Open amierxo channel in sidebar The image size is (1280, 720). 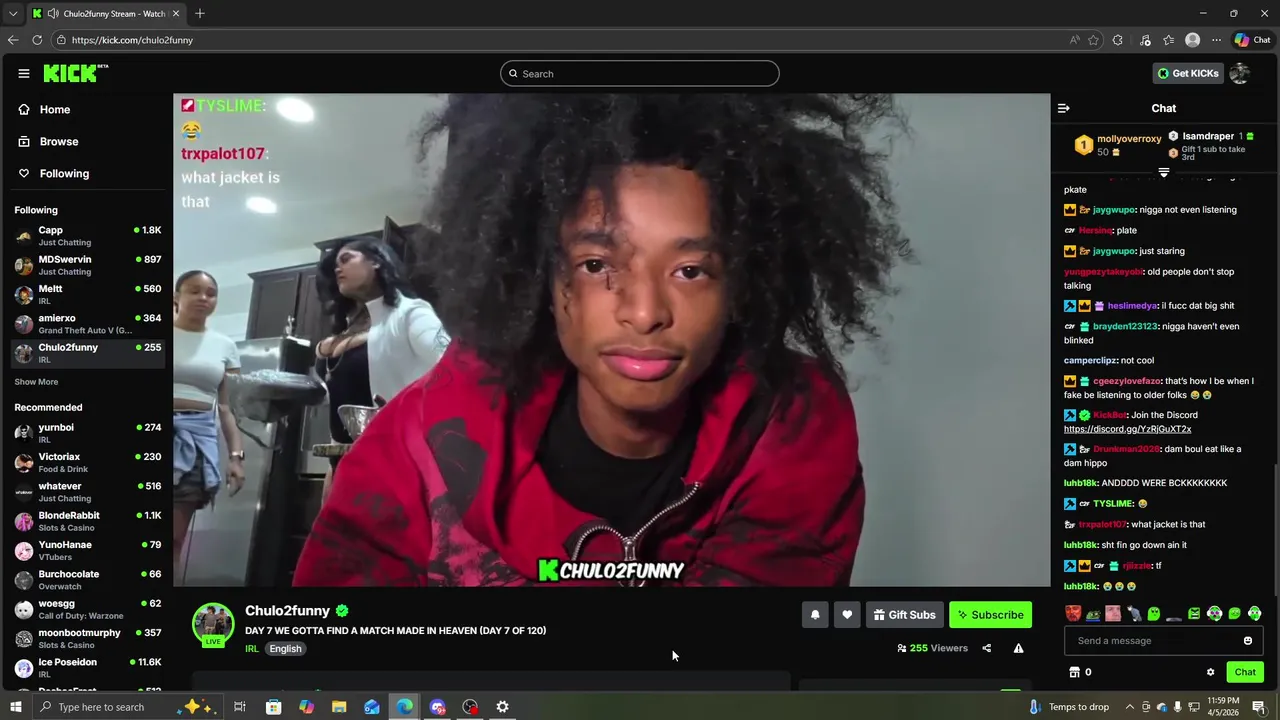pos(88,324)
